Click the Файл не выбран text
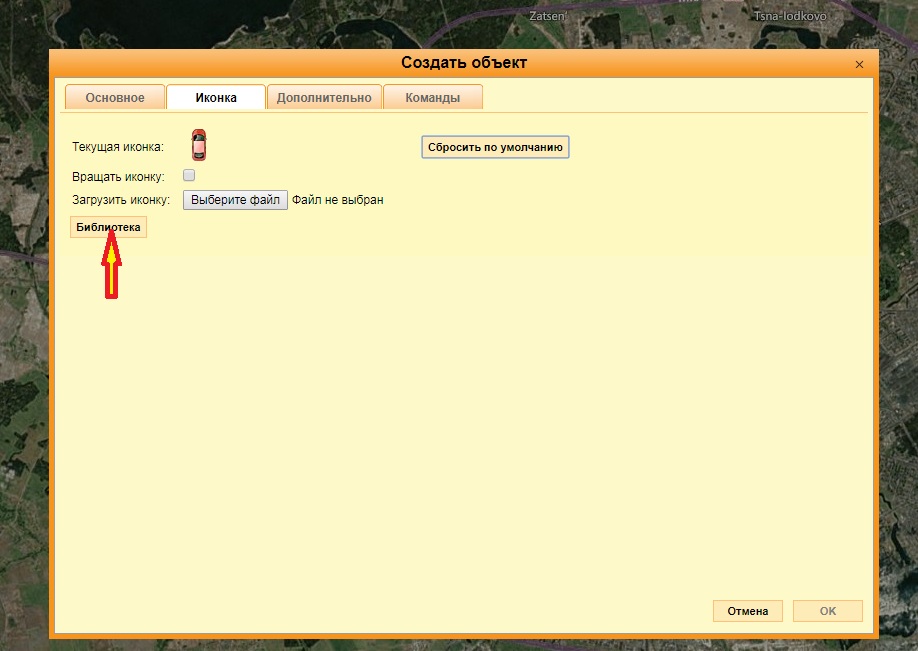918x651 pixels. tap(338, 200)
